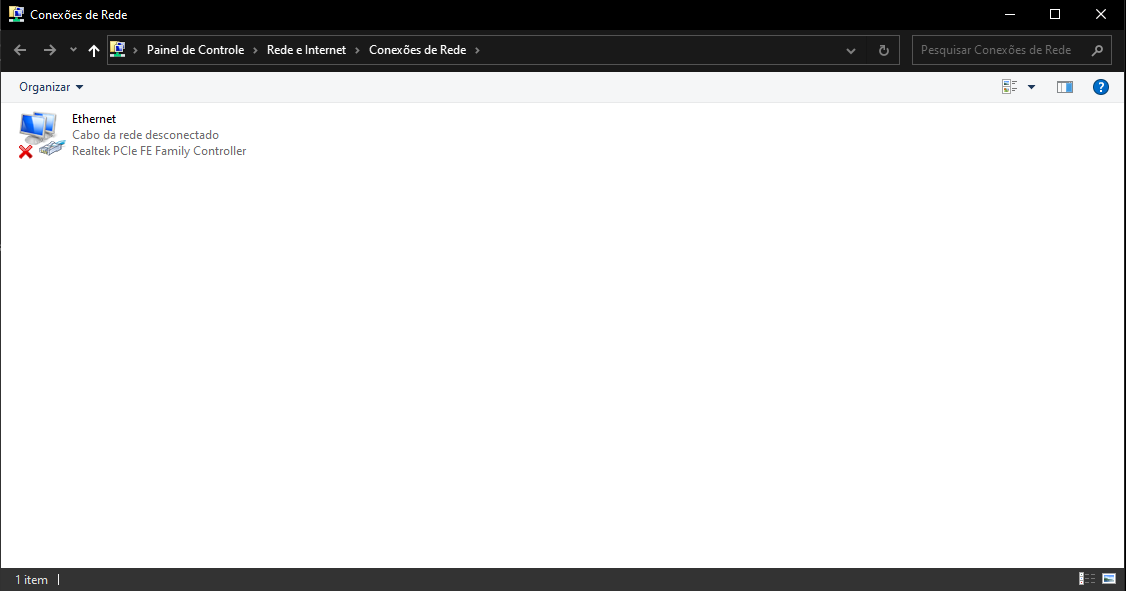Navigate to Painel de Controle breadcrumb
Image resolution: width=1126 pixels, height=591 pixels.
[195, 50]
